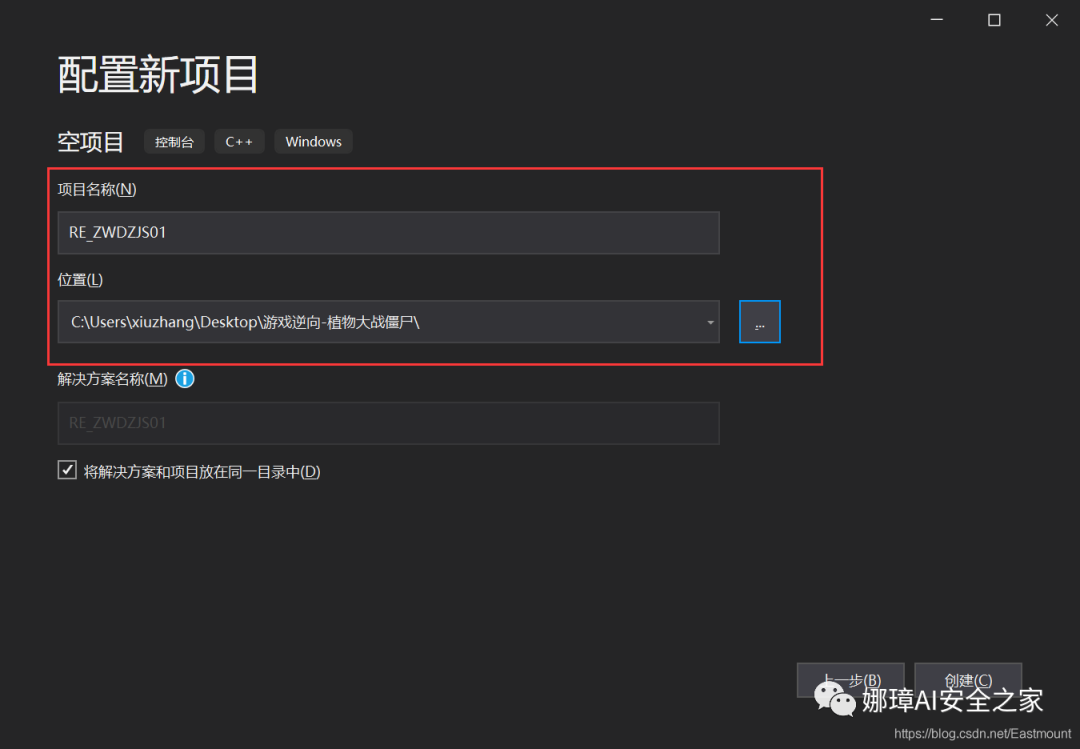Viewport: 1080px width, 749px height.
Task: Click the solution name info icon
Action: tap(185, 379)
